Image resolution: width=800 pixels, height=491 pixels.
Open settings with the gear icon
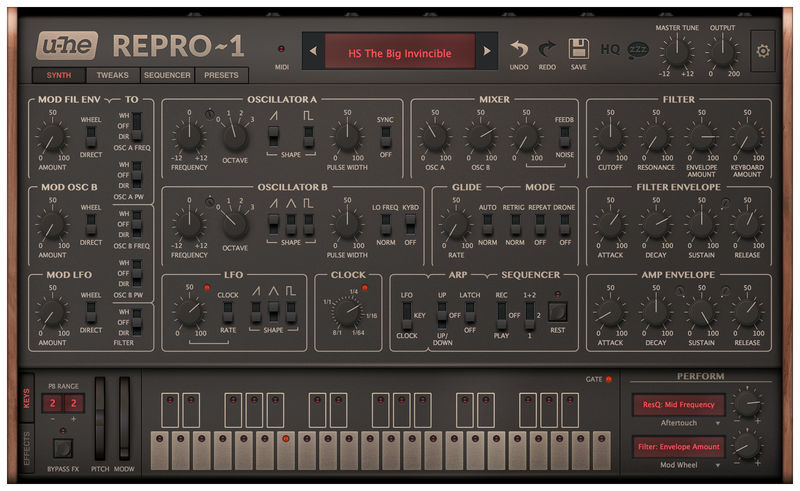[763, 51]
